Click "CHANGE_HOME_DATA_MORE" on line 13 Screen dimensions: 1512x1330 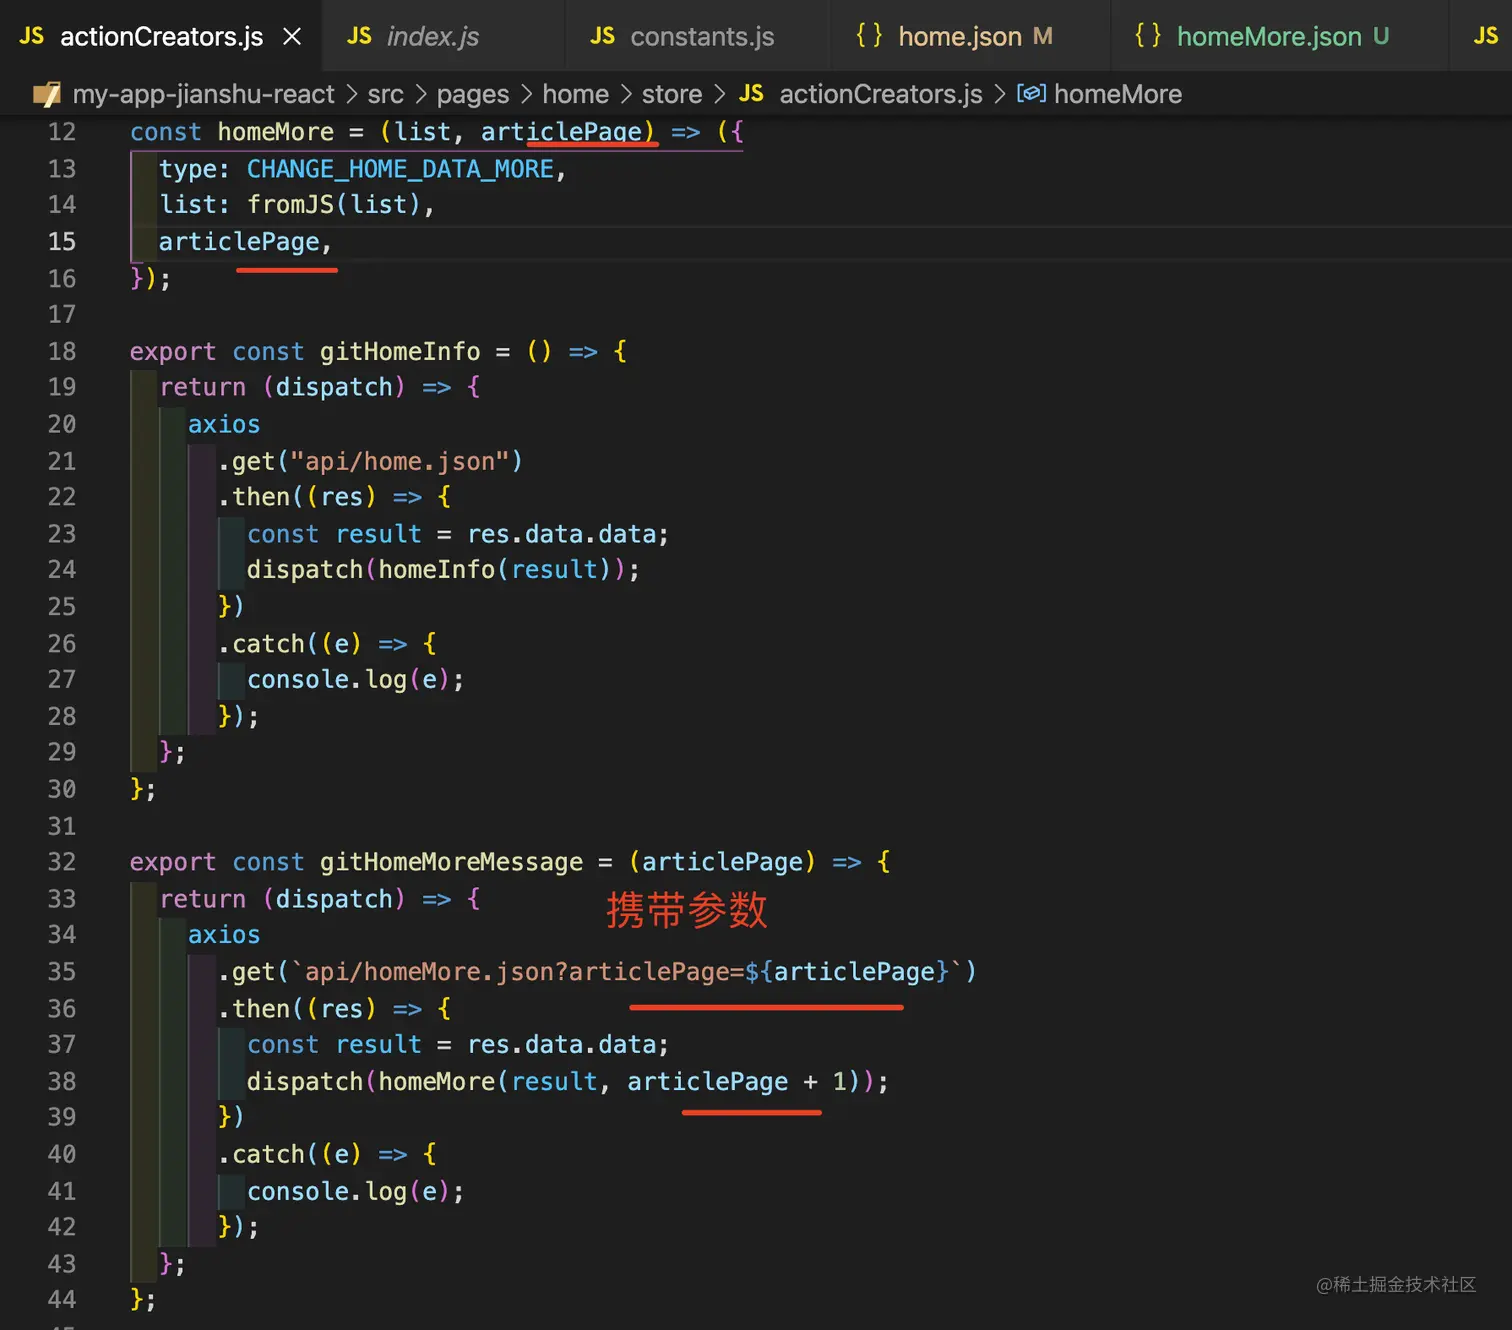(400, 169)
